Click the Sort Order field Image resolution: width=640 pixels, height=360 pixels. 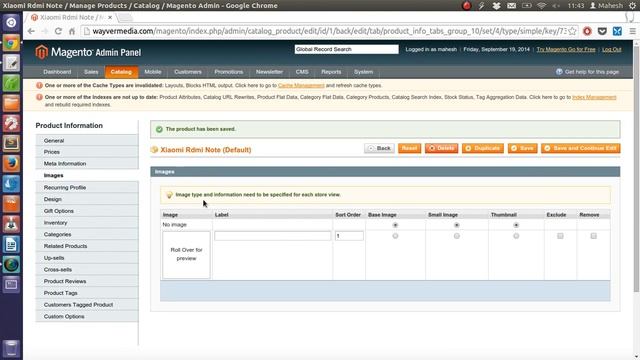tap(349, 236)
